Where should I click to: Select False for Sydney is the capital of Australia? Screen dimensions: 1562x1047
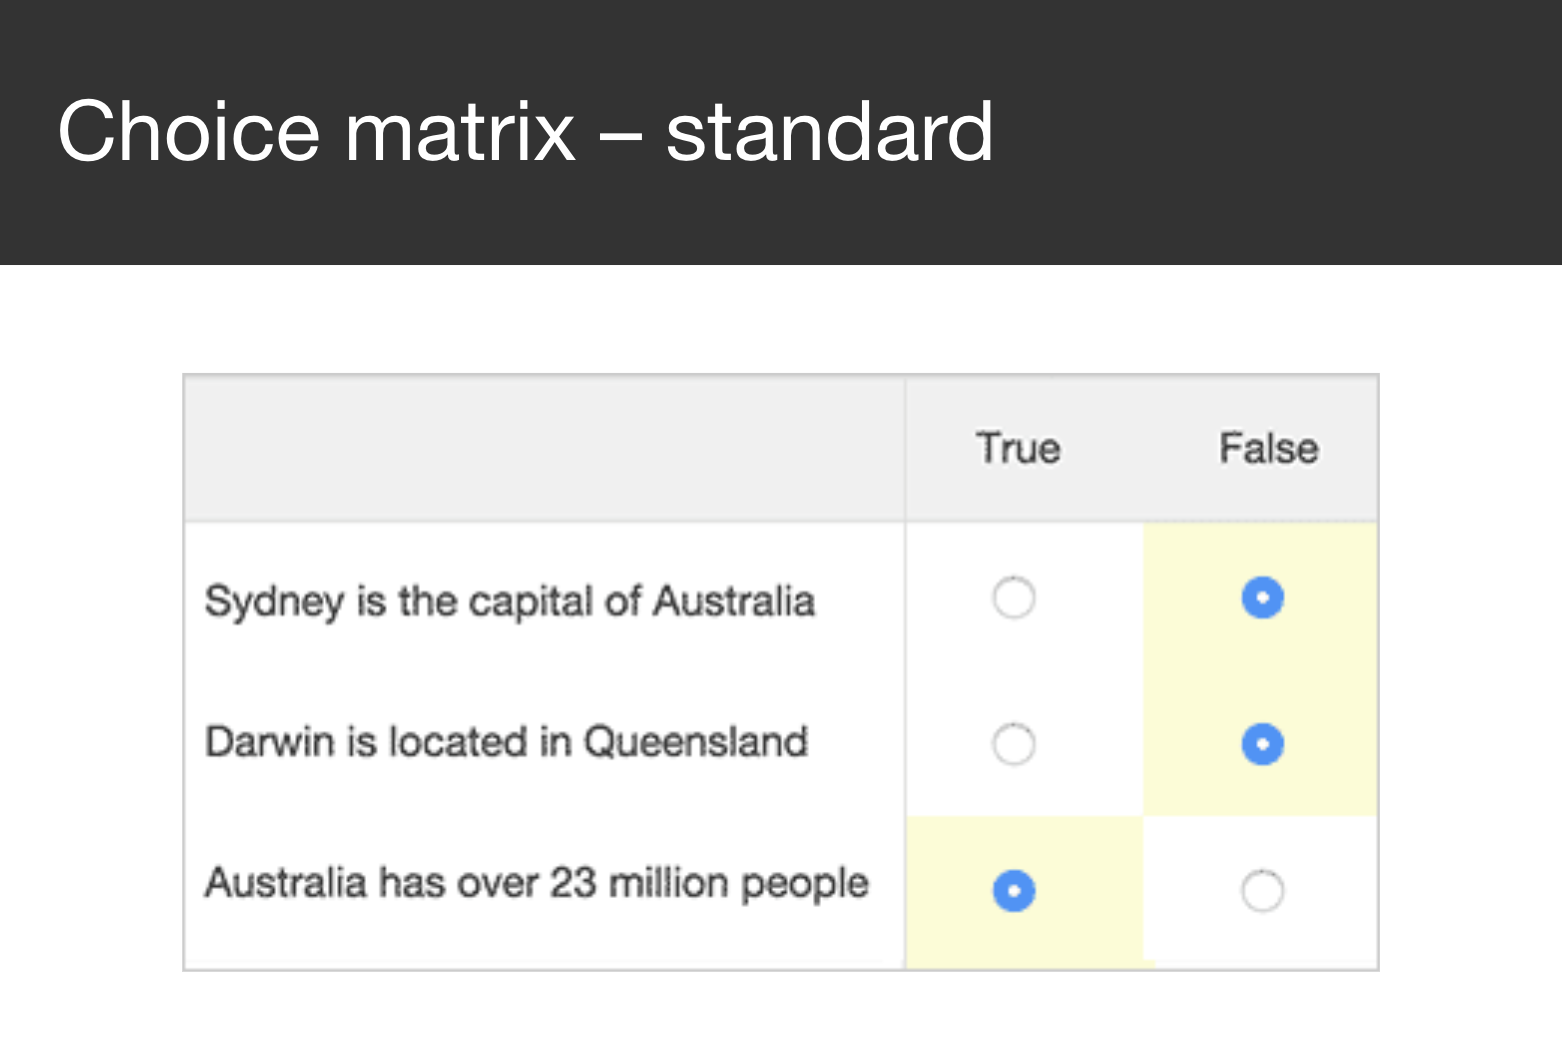coord(1262,598)
